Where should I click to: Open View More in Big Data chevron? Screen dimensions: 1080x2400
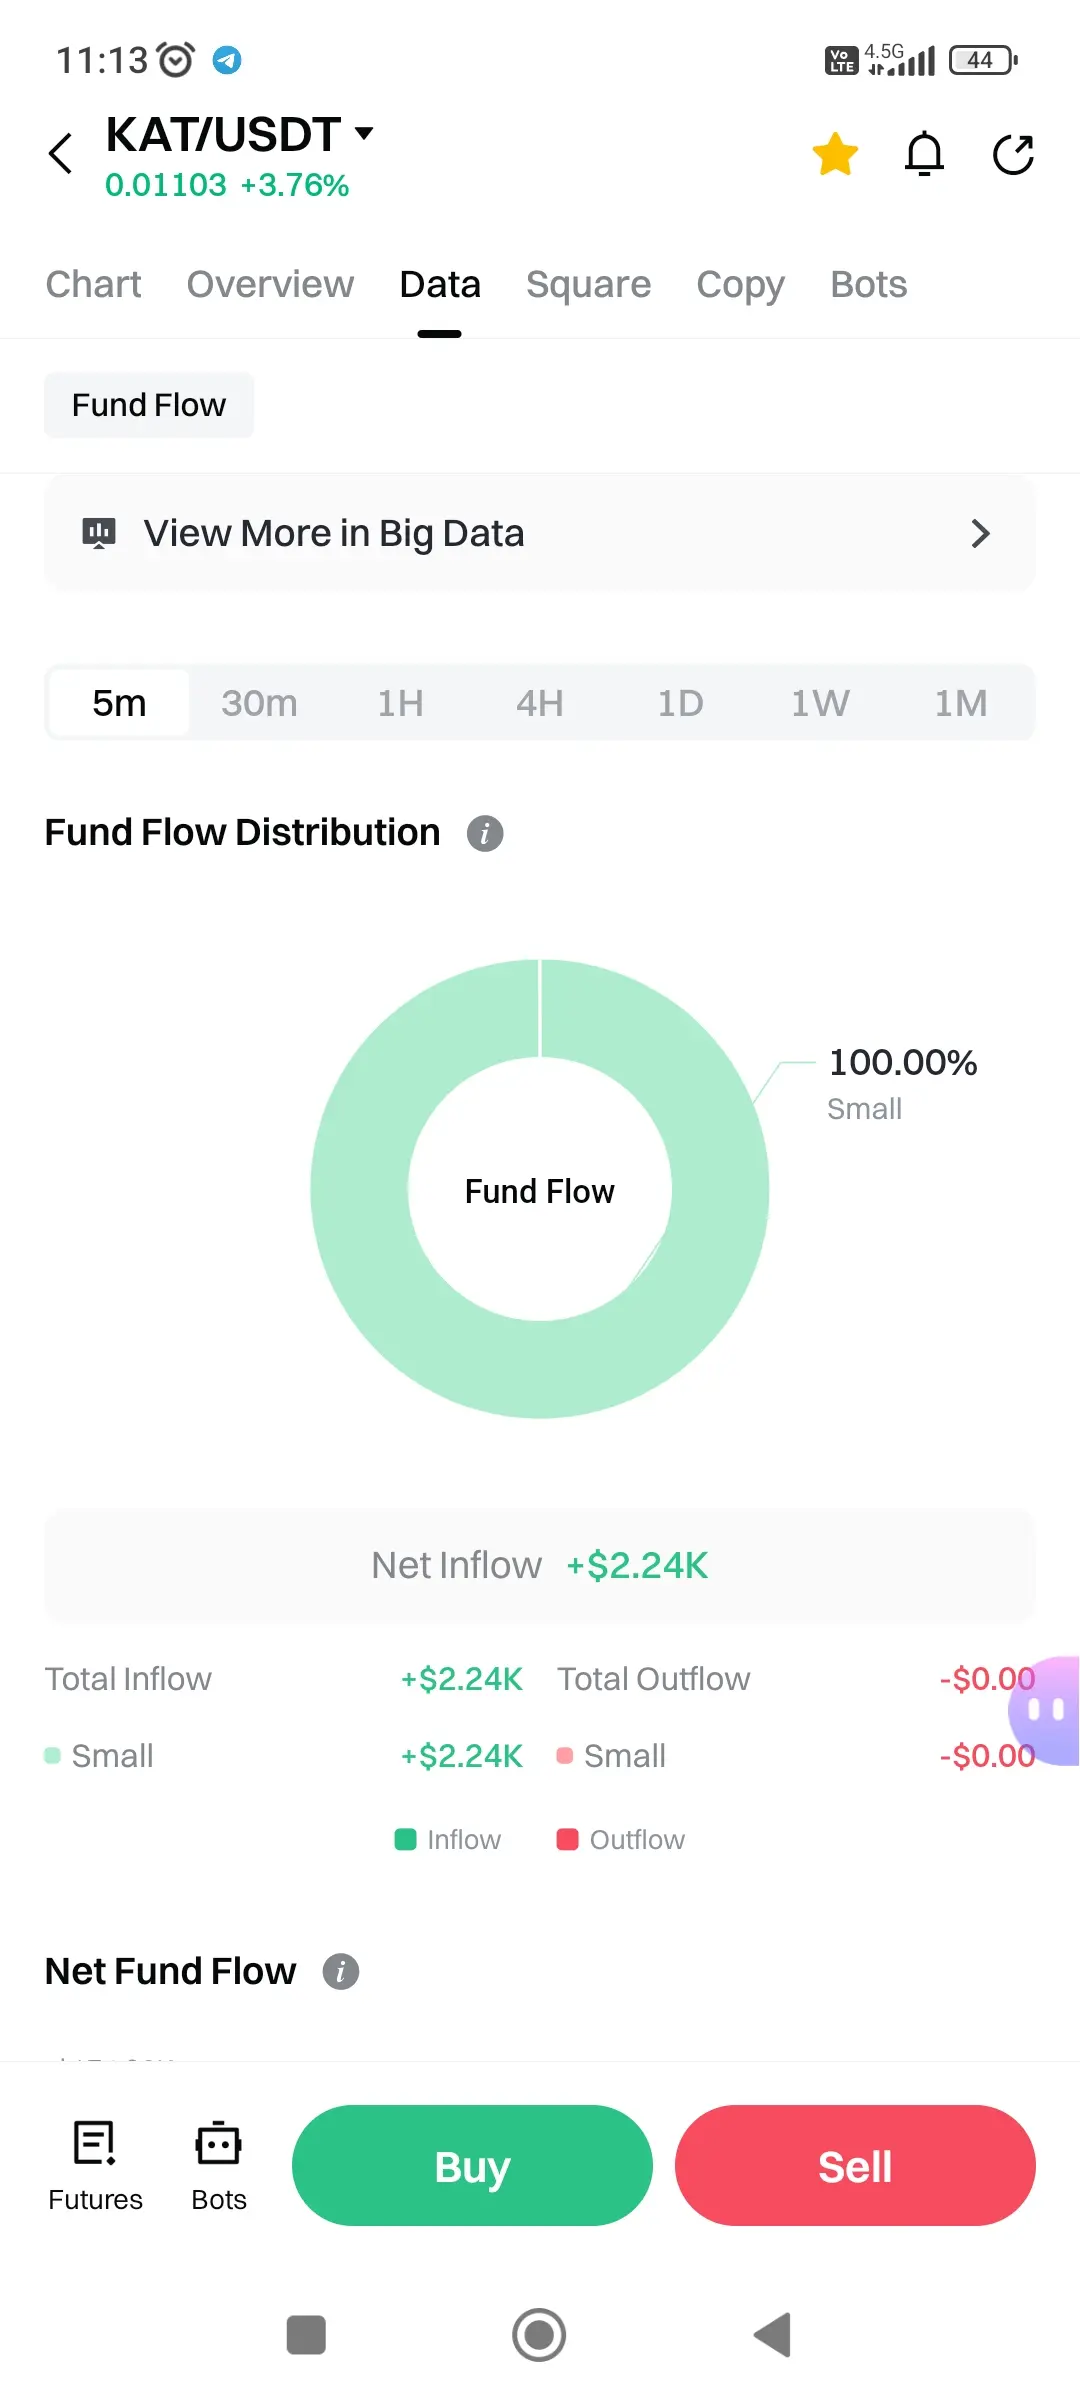click(980, 534)
